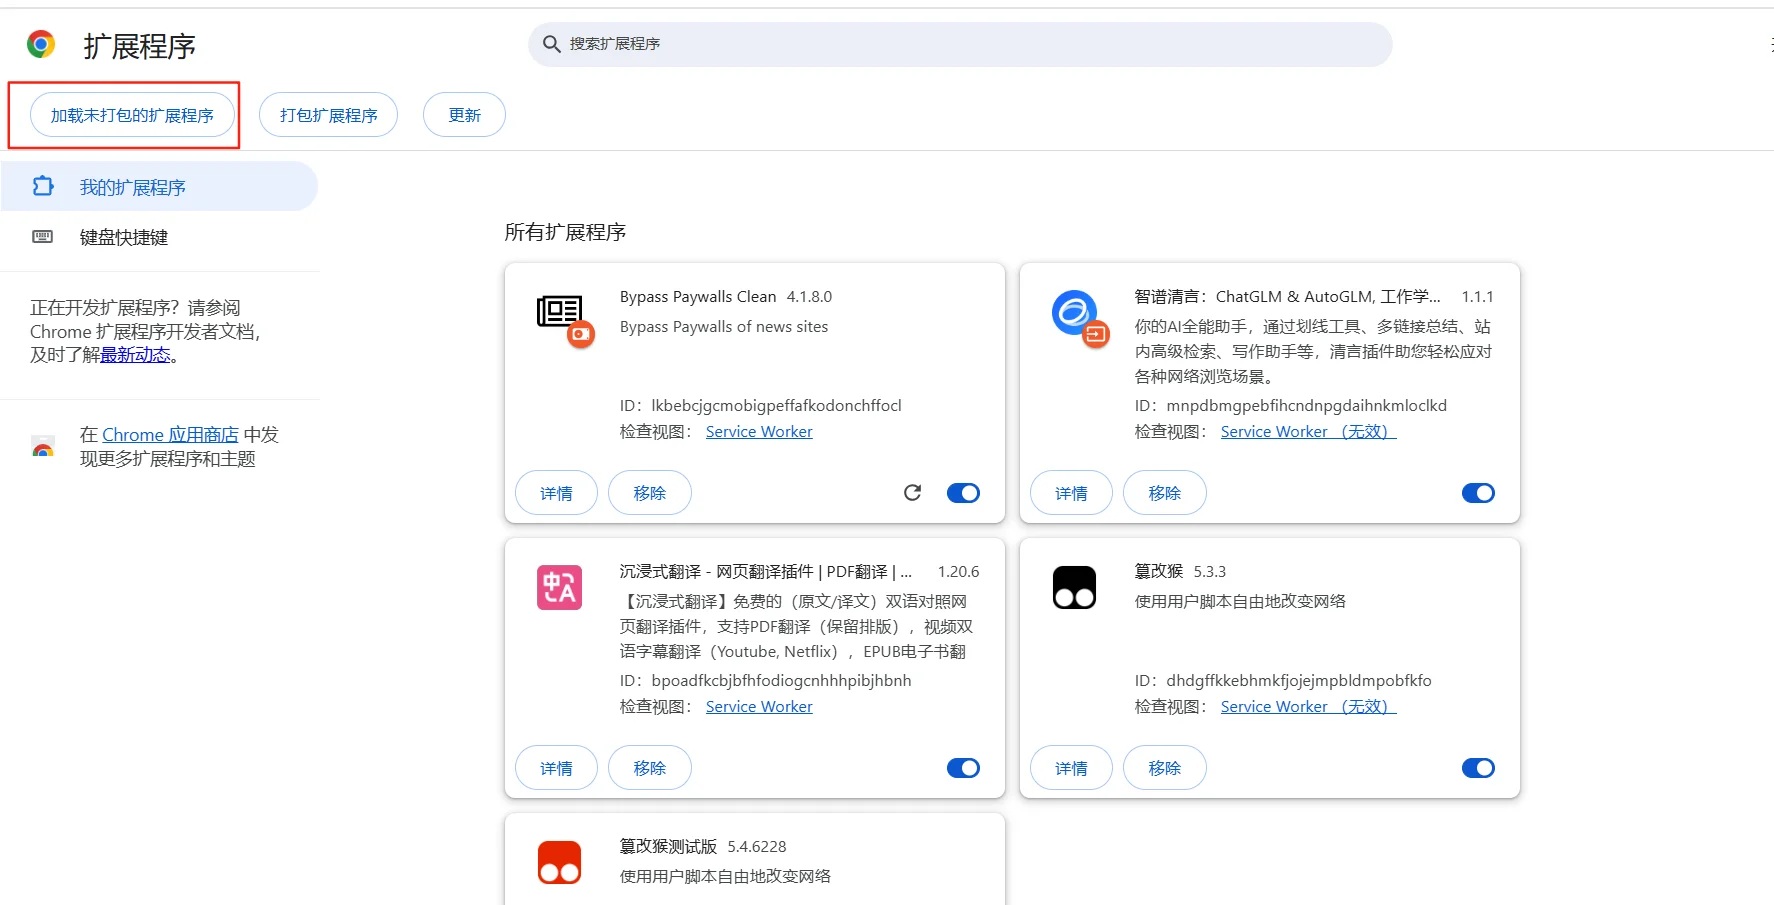Open the Service Worker link for 沉浸式翻译

point(758,706)
